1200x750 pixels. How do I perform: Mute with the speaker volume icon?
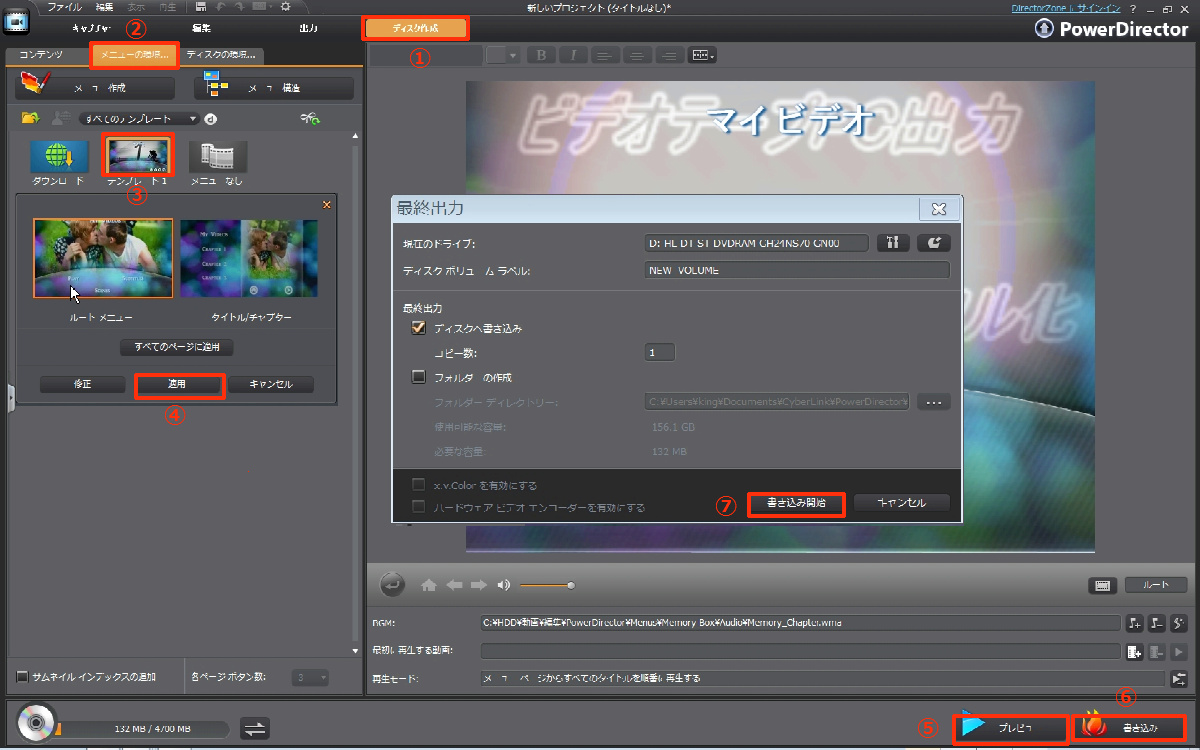pos(503,585)
